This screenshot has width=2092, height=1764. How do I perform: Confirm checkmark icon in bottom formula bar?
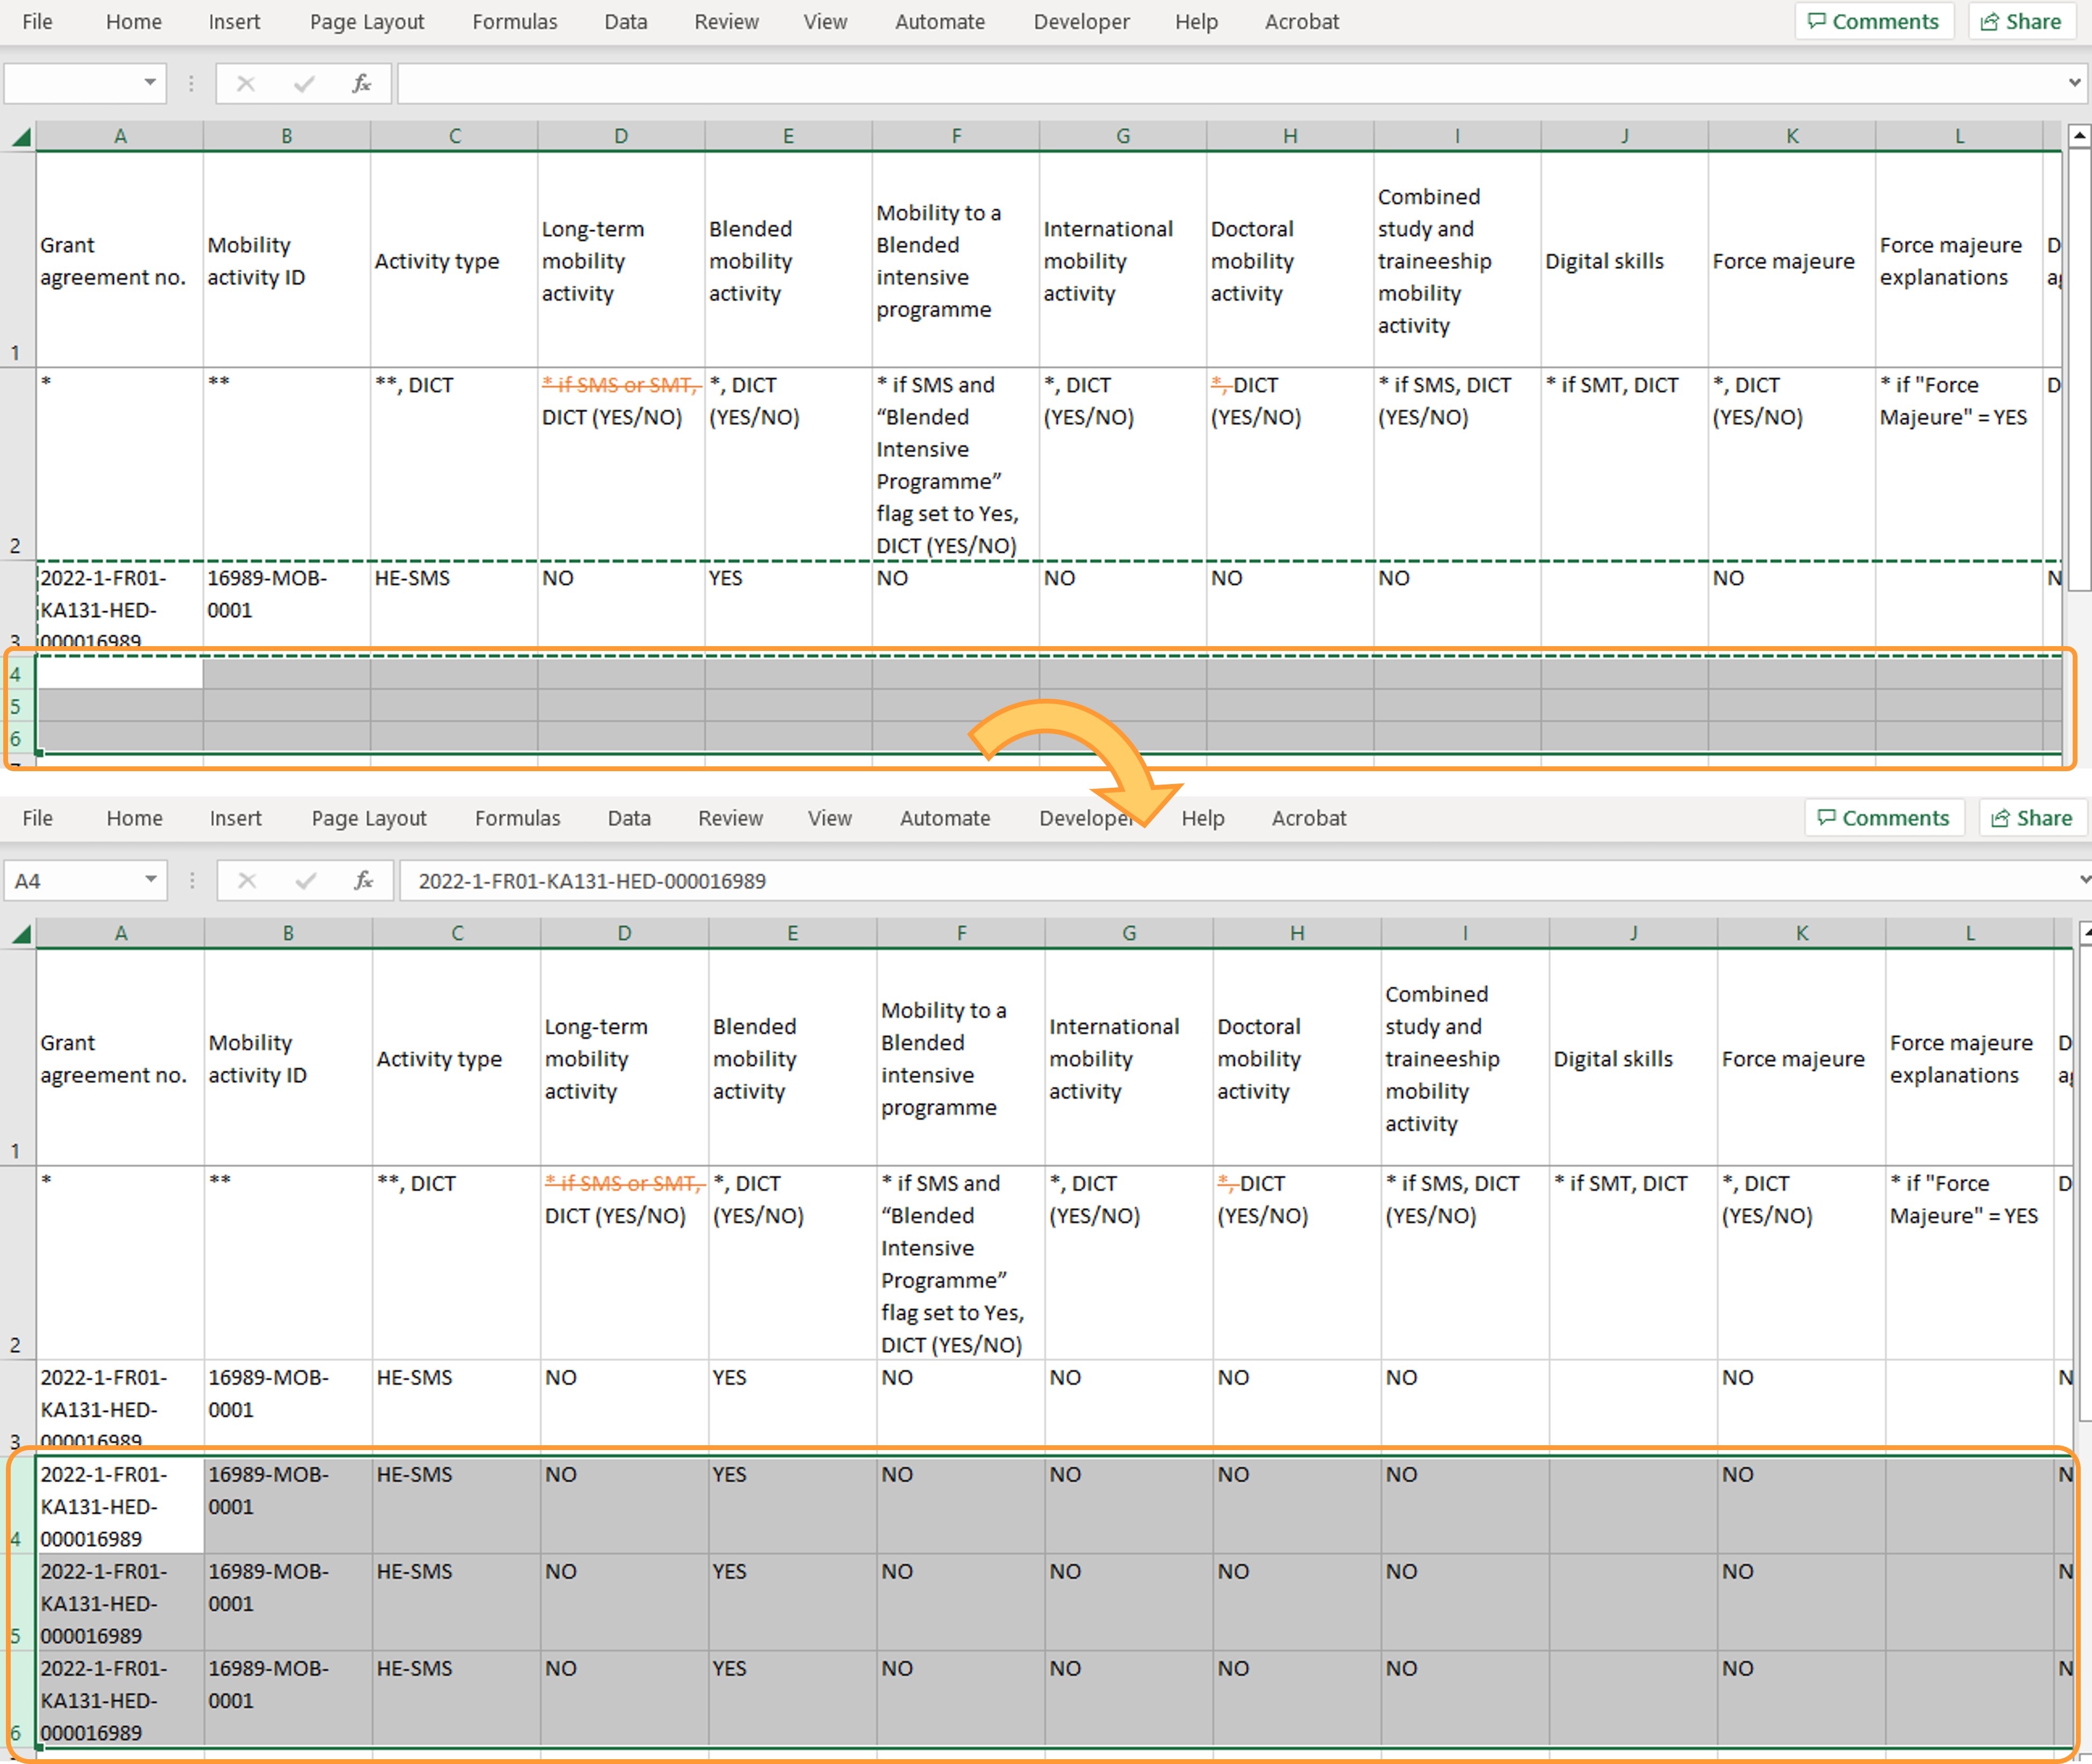[306, 880]
